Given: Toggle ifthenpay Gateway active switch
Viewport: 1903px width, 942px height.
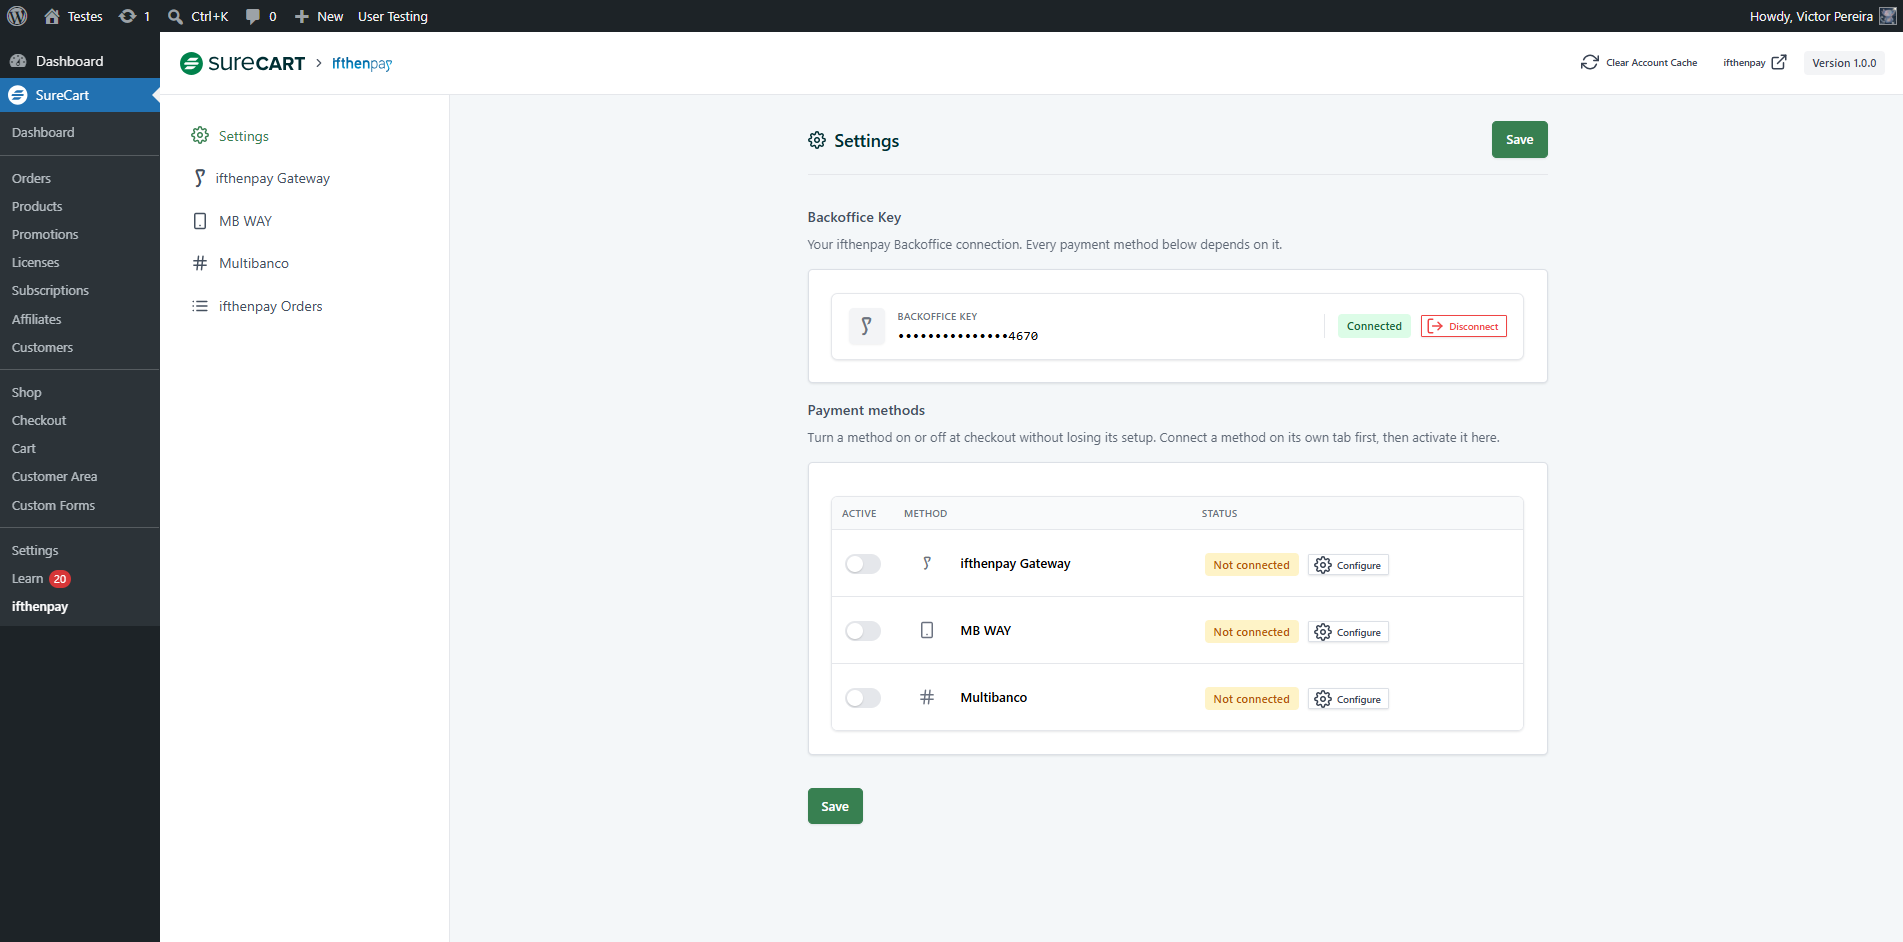Looking at the screenshot, I should [x=863, y=564].
